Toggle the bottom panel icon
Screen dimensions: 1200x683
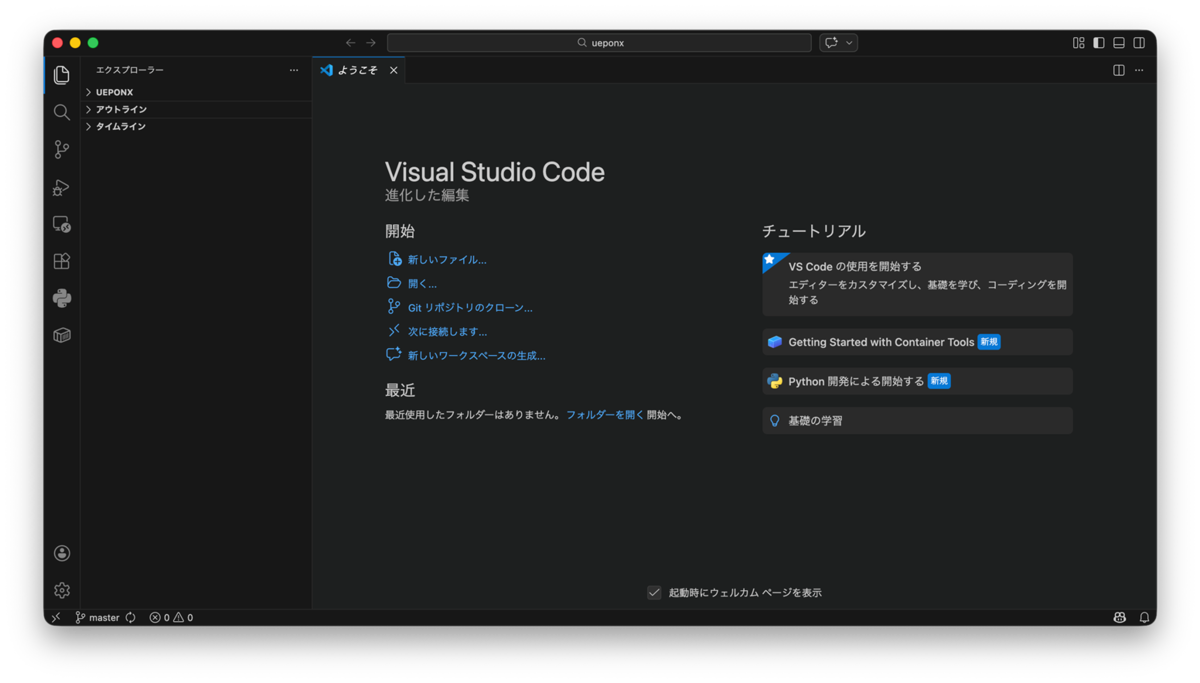tap(1119, 43)
